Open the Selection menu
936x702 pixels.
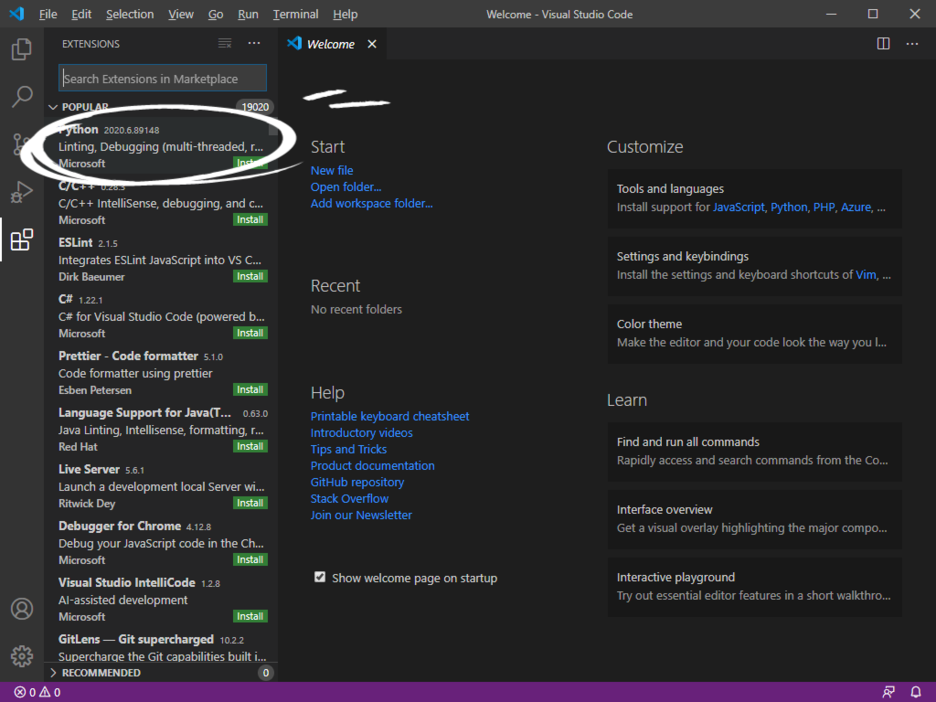(x=130, y=14)
